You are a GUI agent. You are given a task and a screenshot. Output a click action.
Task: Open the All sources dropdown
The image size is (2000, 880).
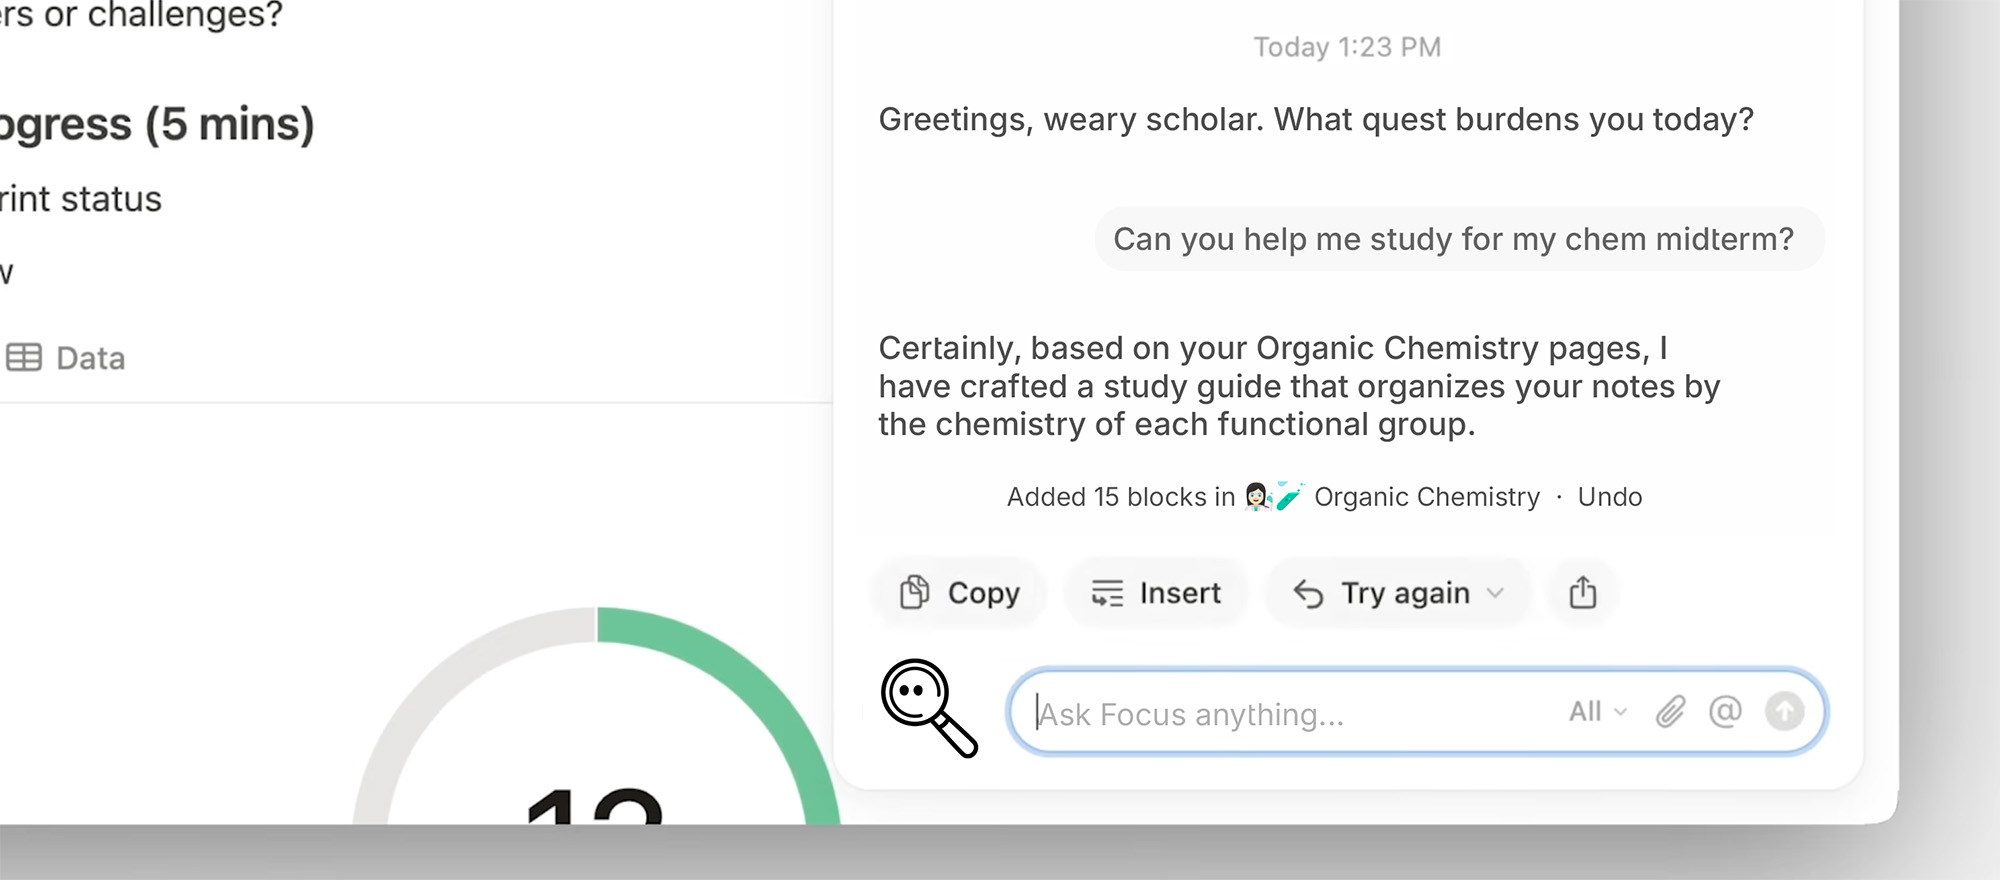tap(1597, 712)
